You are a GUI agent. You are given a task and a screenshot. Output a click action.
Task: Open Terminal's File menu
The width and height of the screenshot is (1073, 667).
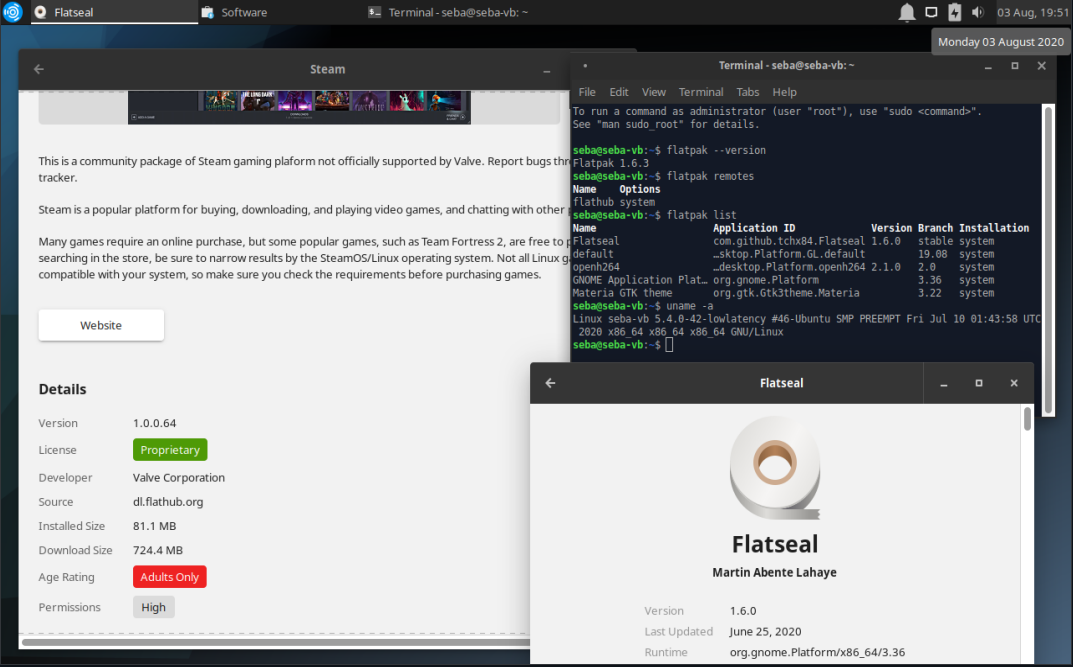(587, 91)
